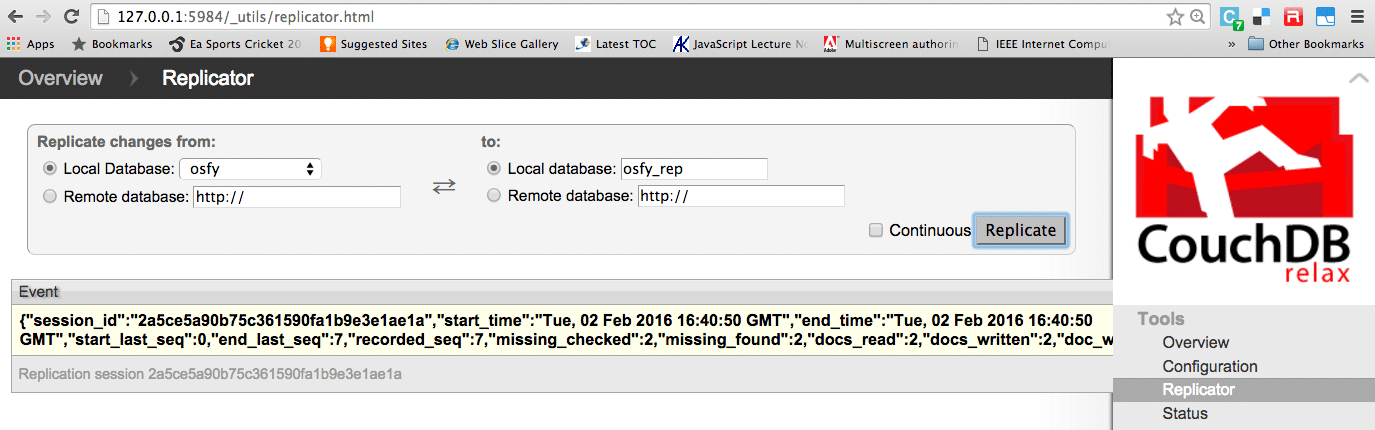Collapse the sidebar with the up arrow

point(1357,77)
